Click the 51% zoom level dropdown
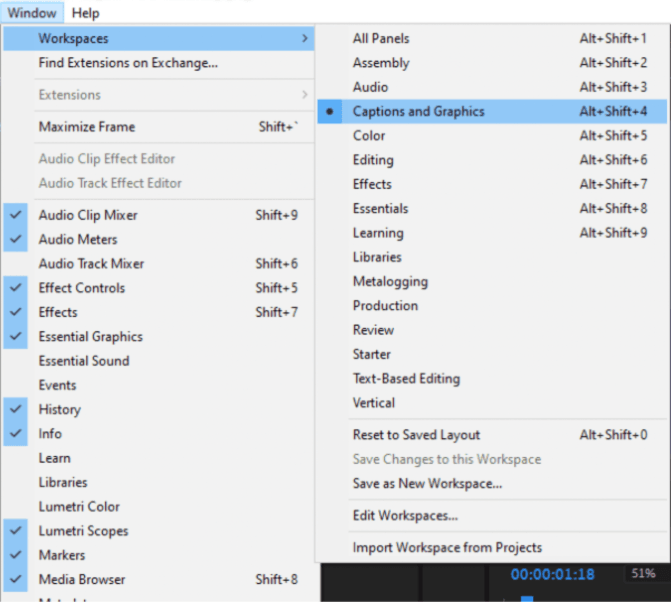This screenshot has height=602, width=671. tap(641, 574)
